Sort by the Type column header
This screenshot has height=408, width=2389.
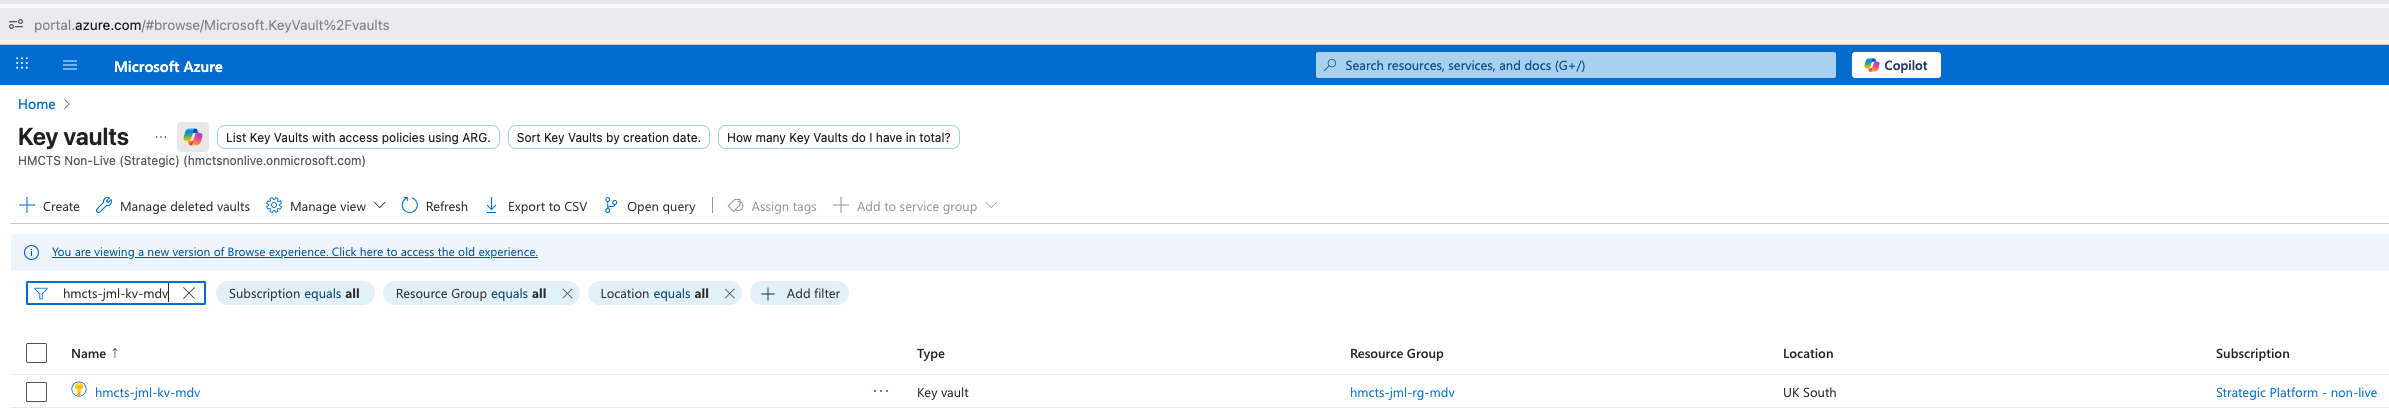[931, 353]
